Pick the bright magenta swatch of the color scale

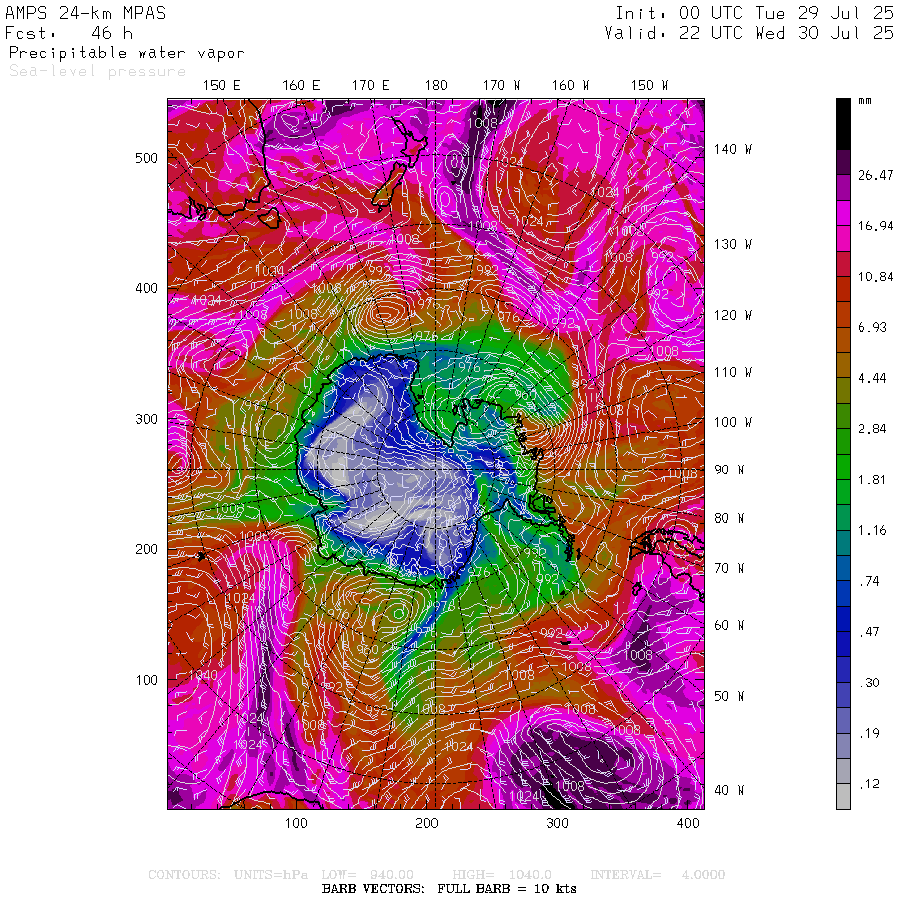click(843, 213)
